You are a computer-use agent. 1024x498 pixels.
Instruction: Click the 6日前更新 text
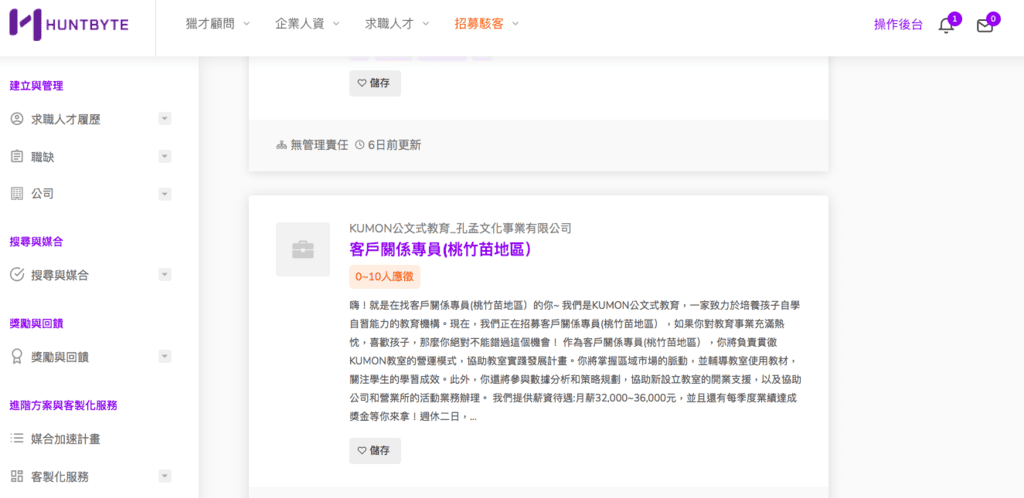pyautogui.click(x=394, y=145)
